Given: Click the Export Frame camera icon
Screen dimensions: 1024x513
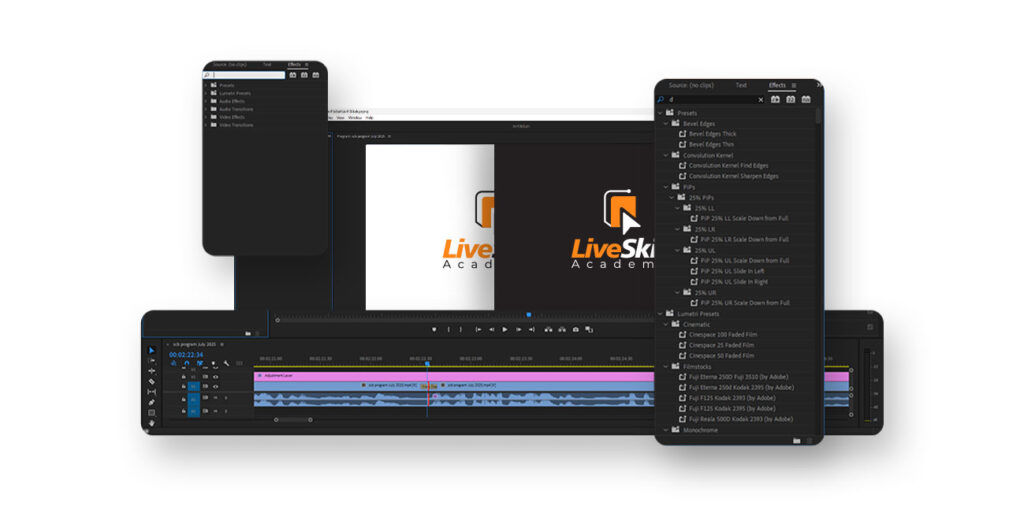Looking at the screenshot, I should click(576, 329).
